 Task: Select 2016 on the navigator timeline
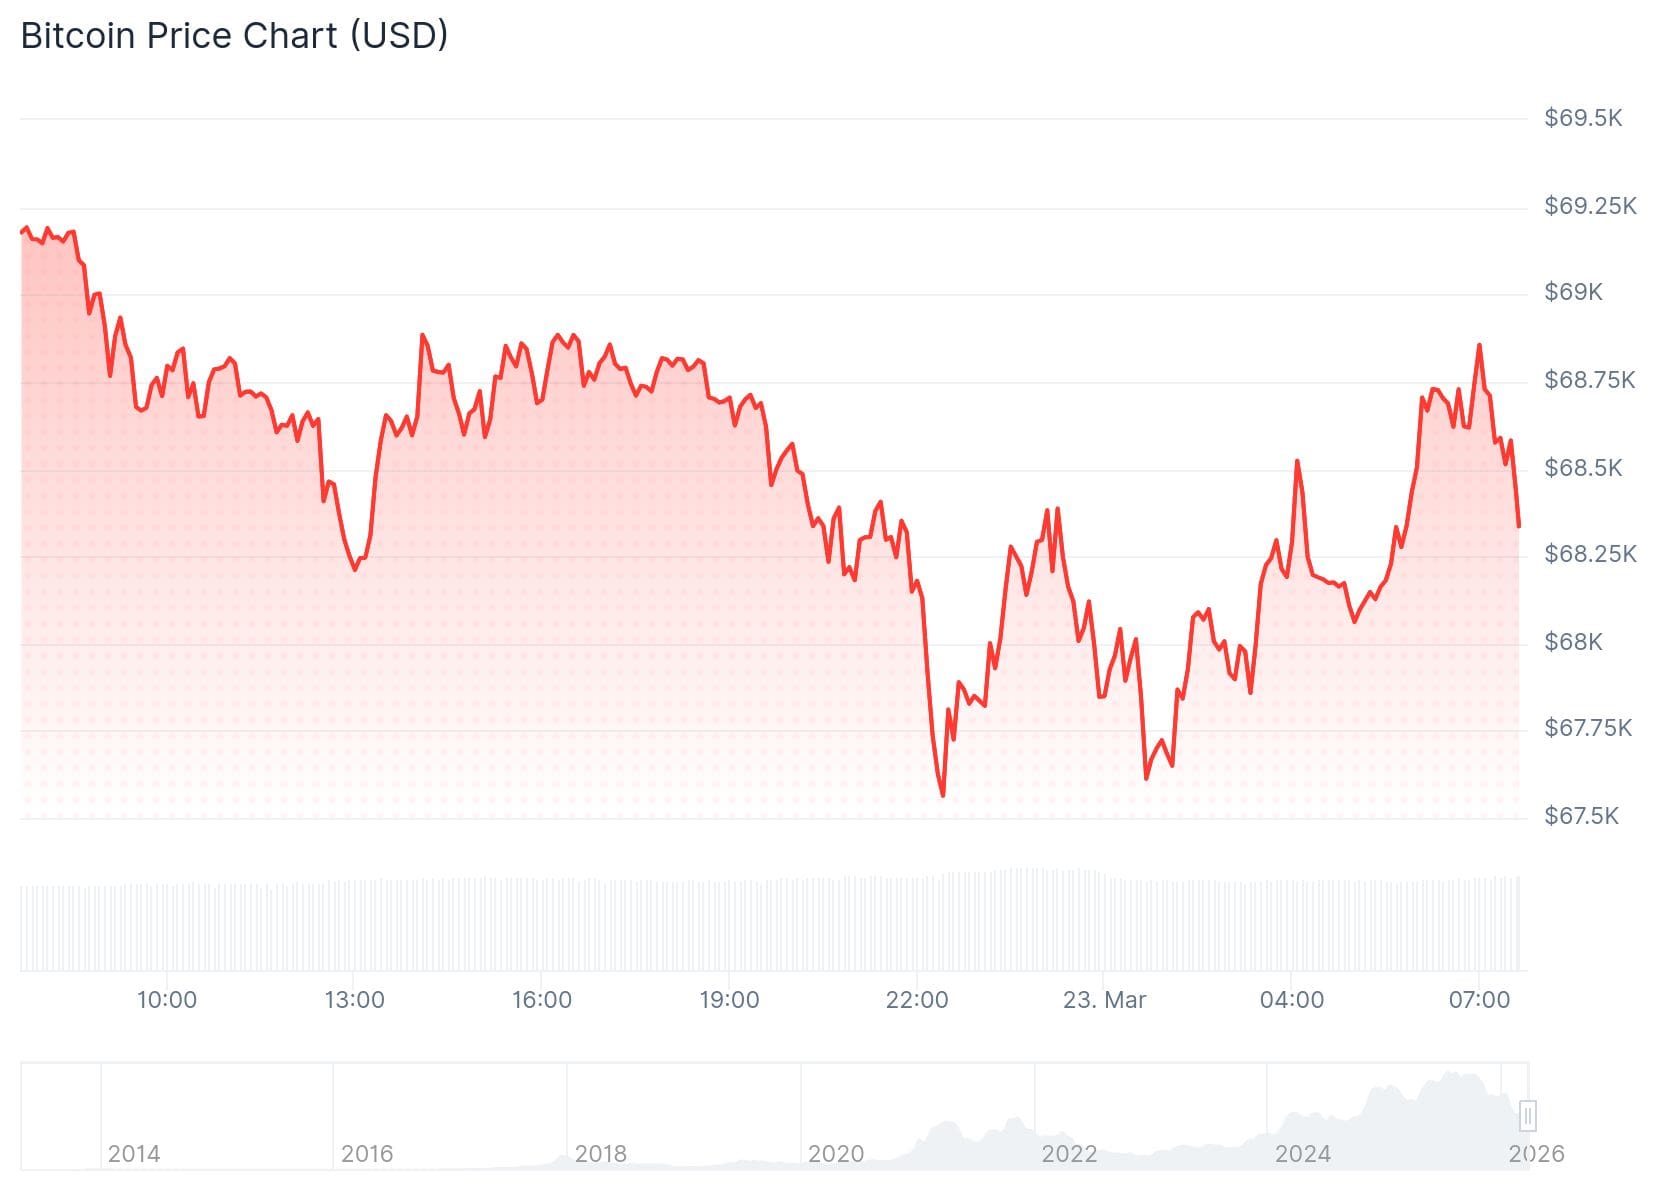coord(367,1154)
